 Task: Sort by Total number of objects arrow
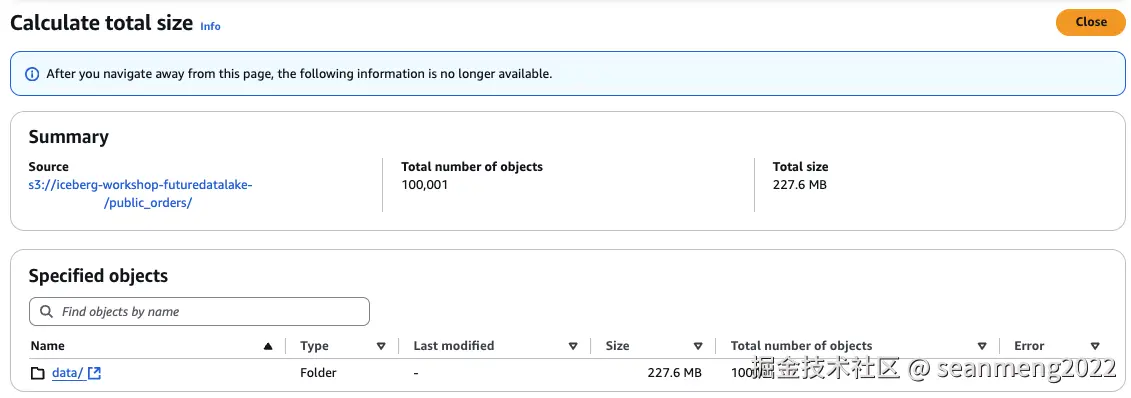click(x=982, y=346)
